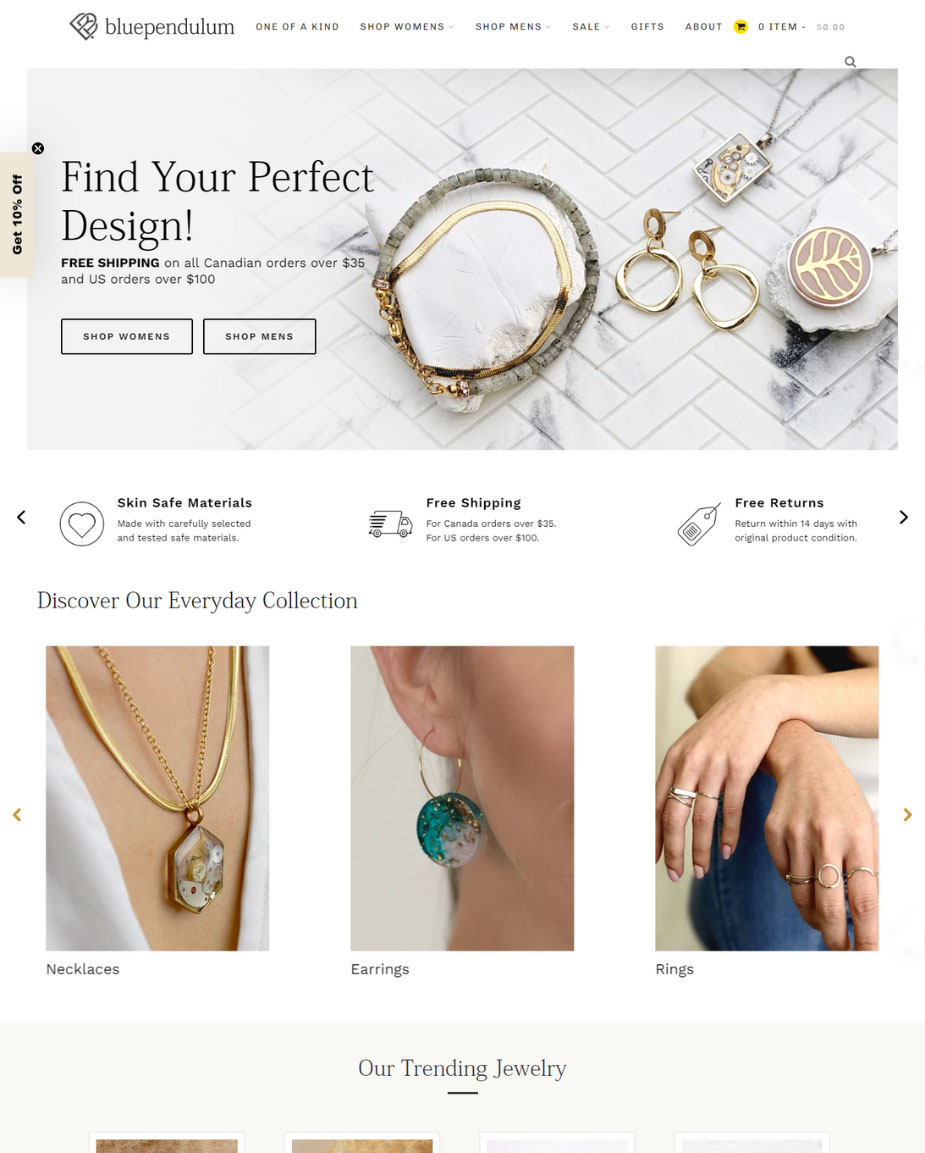925x1153 pixels.
Task: Go to next features slide arrow
Action: point(904,517)
